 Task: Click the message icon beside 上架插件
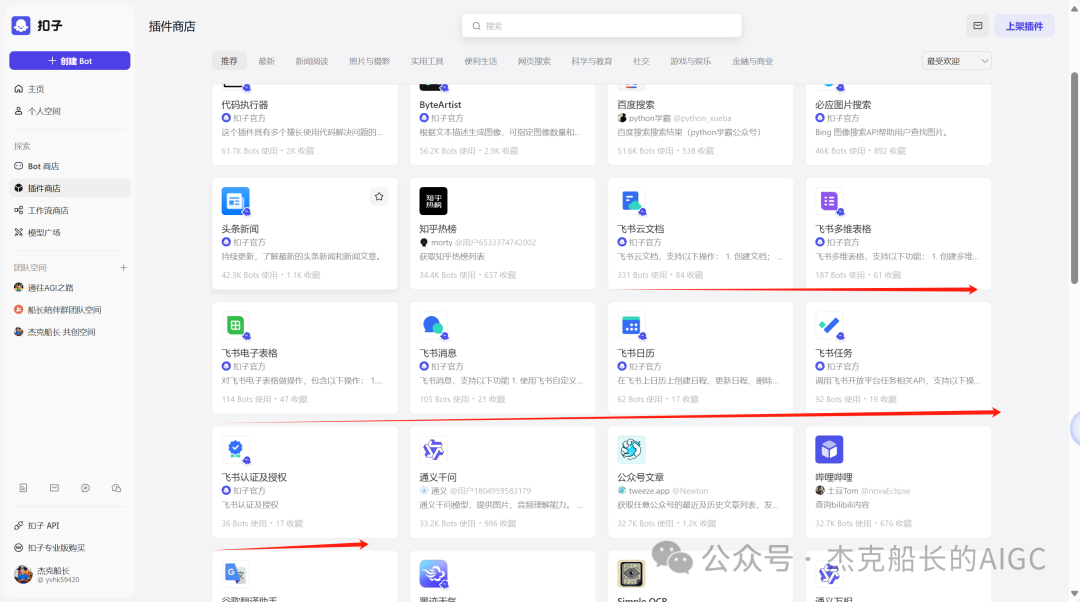[x=977, y=26]
